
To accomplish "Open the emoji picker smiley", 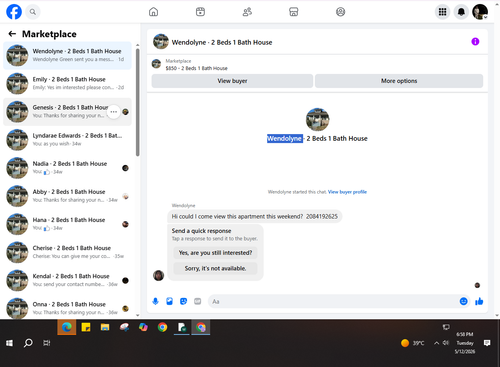I will pos(463,301).
